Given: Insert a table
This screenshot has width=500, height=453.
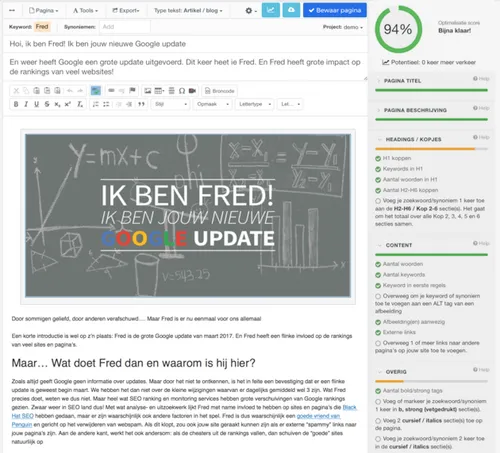Looking at the screenshot, I should tap(159, 91).
